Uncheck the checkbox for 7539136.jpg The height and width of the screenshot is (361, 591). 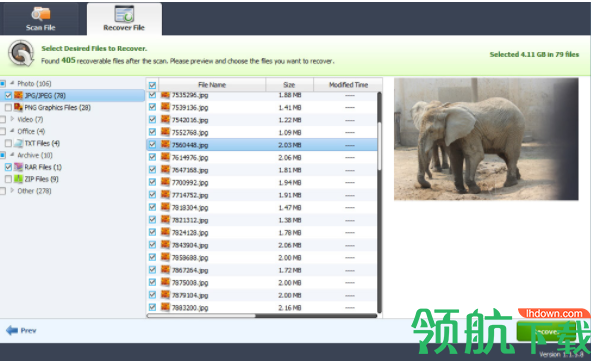click(152, 107)
